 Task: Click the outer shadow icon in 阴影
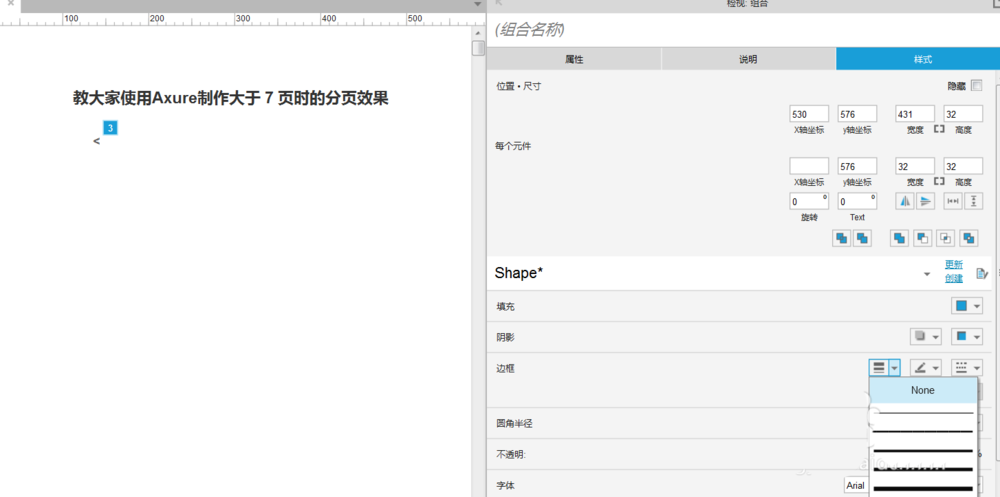coord(920,336)
